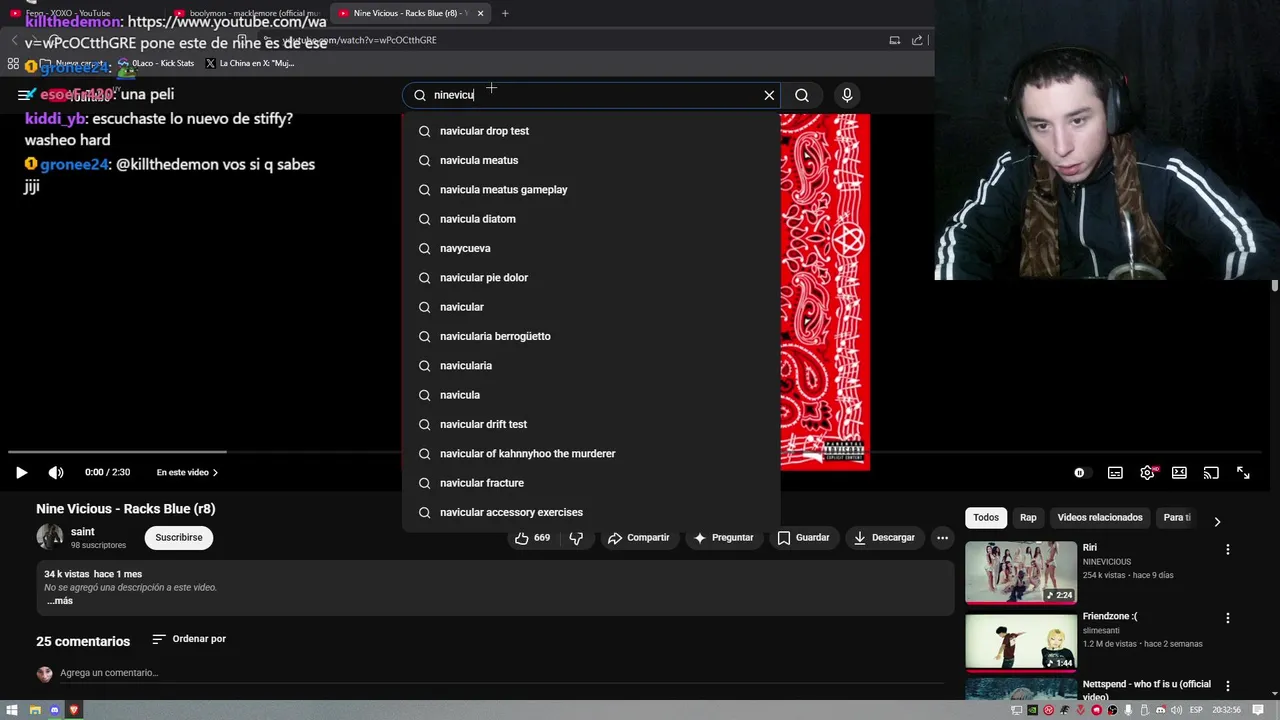Image resolution: width=1280 pixels, height=720 pixels.
Task: Share the video via Compartir
Action: [638, 538]
